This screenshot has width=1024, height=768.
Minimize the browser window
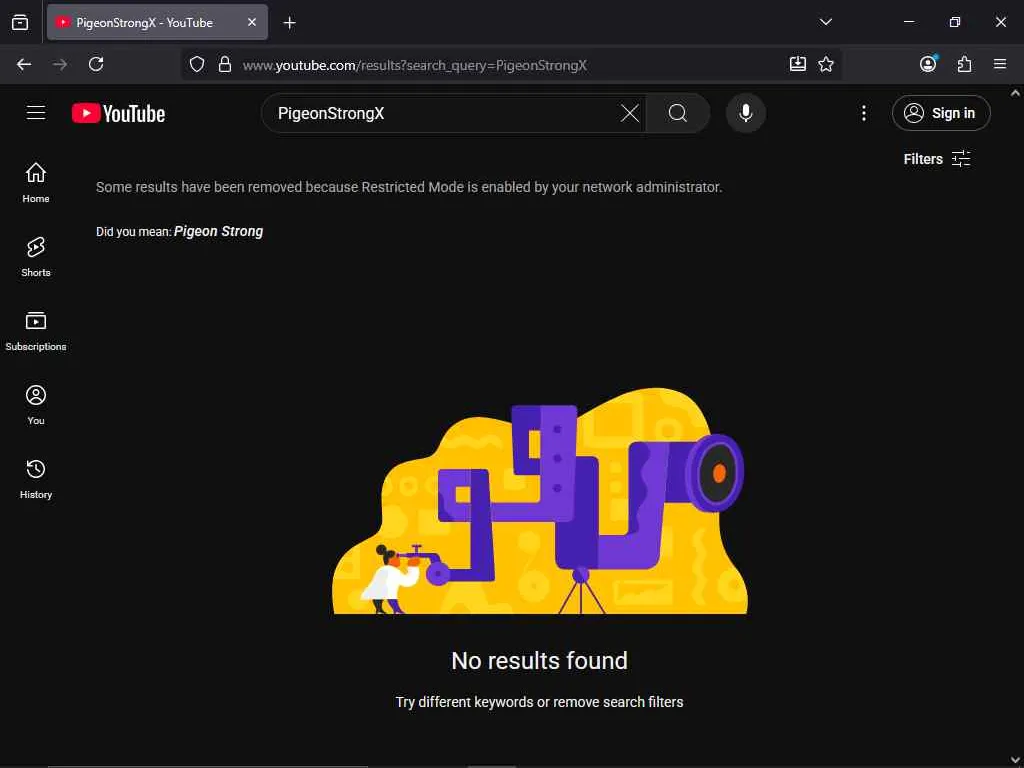908,22
